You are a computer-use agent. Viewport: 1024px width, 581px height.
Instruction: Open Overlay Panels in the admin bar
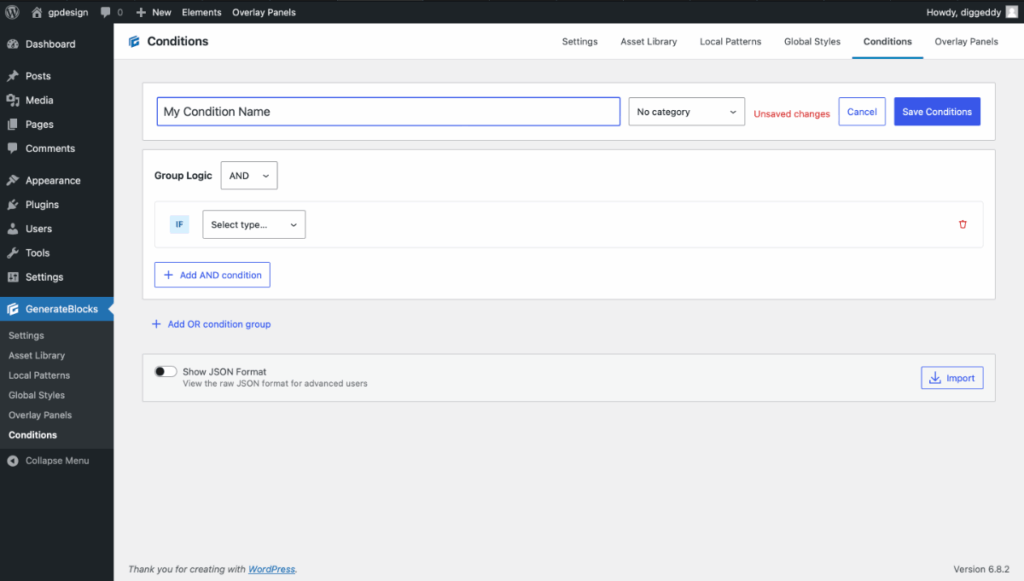pos(264,12)
